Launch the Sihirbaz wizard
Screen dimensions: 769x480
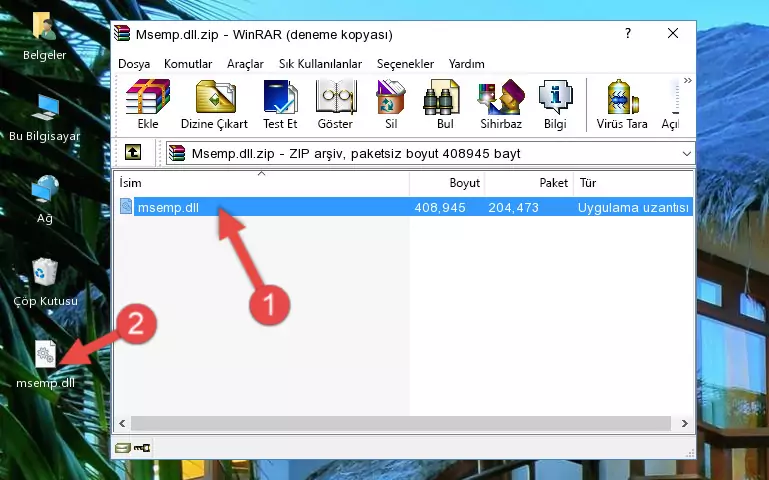pyautogui.click(x=501, y=104)
